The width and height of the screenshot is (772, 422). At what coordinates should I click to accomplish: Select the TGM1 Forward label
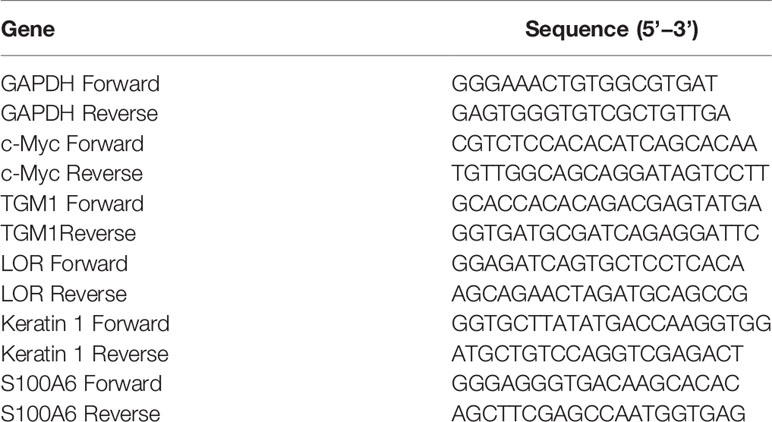pos(72,204)
